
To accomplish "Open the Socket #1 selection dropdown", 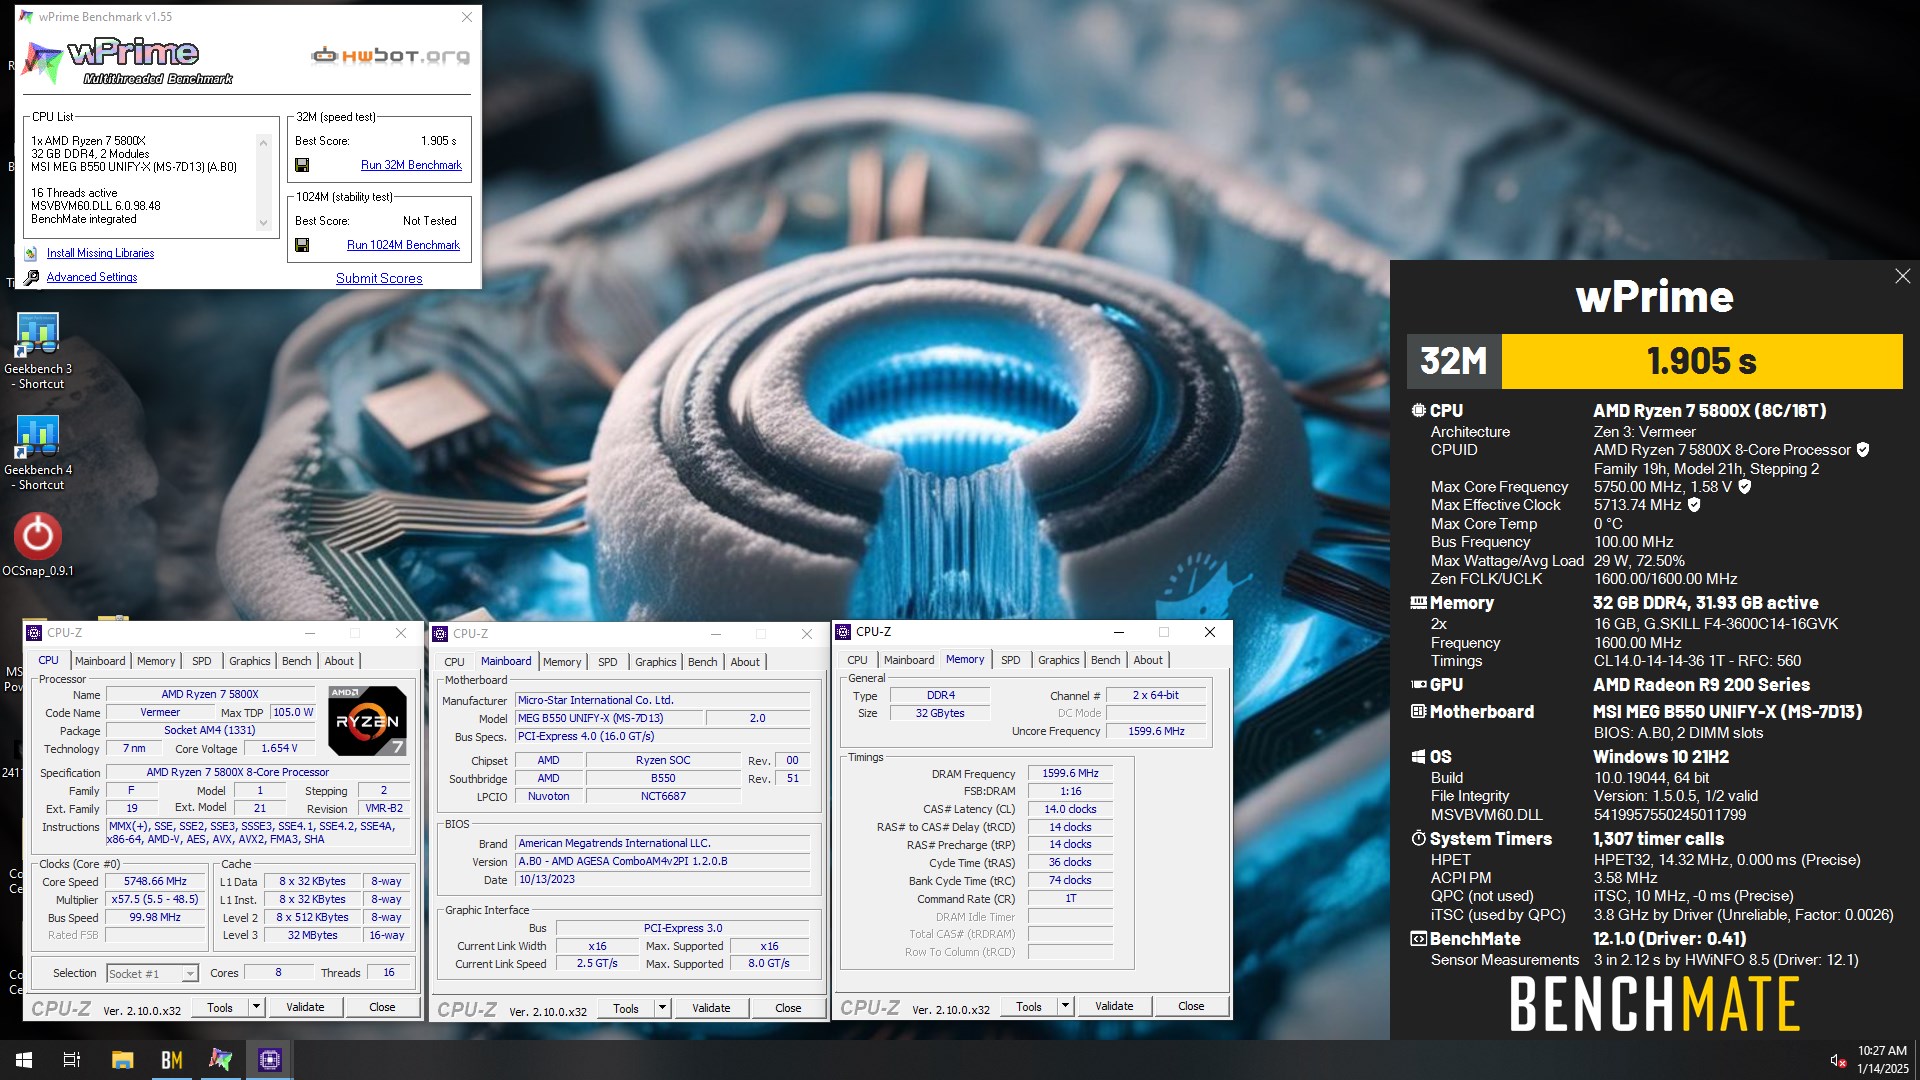I will tap(152, 974).
